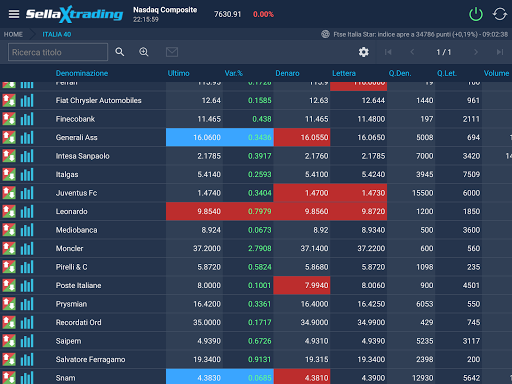This screenshot has width=512, height=384.
Task: Open table settings gear icon
Action: [364, 52]
